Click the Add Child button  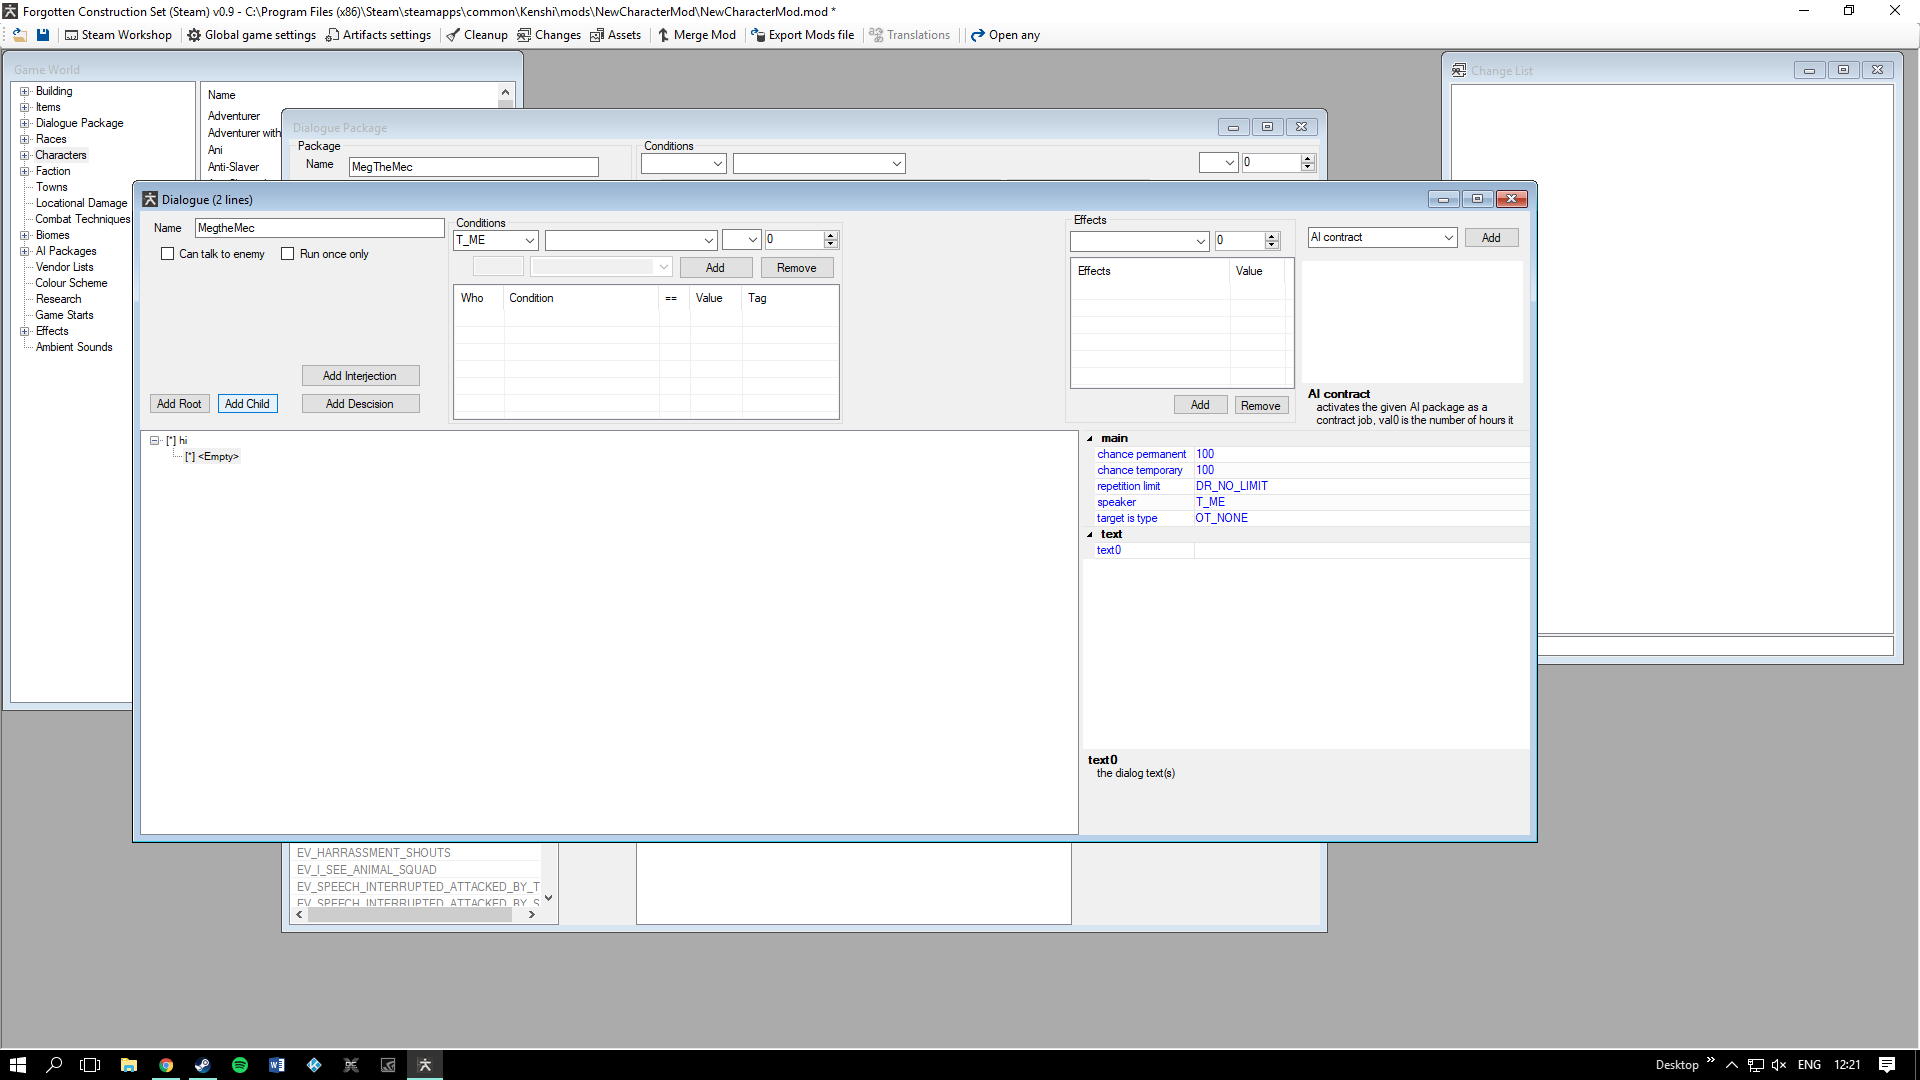click(x=247, y=404)
